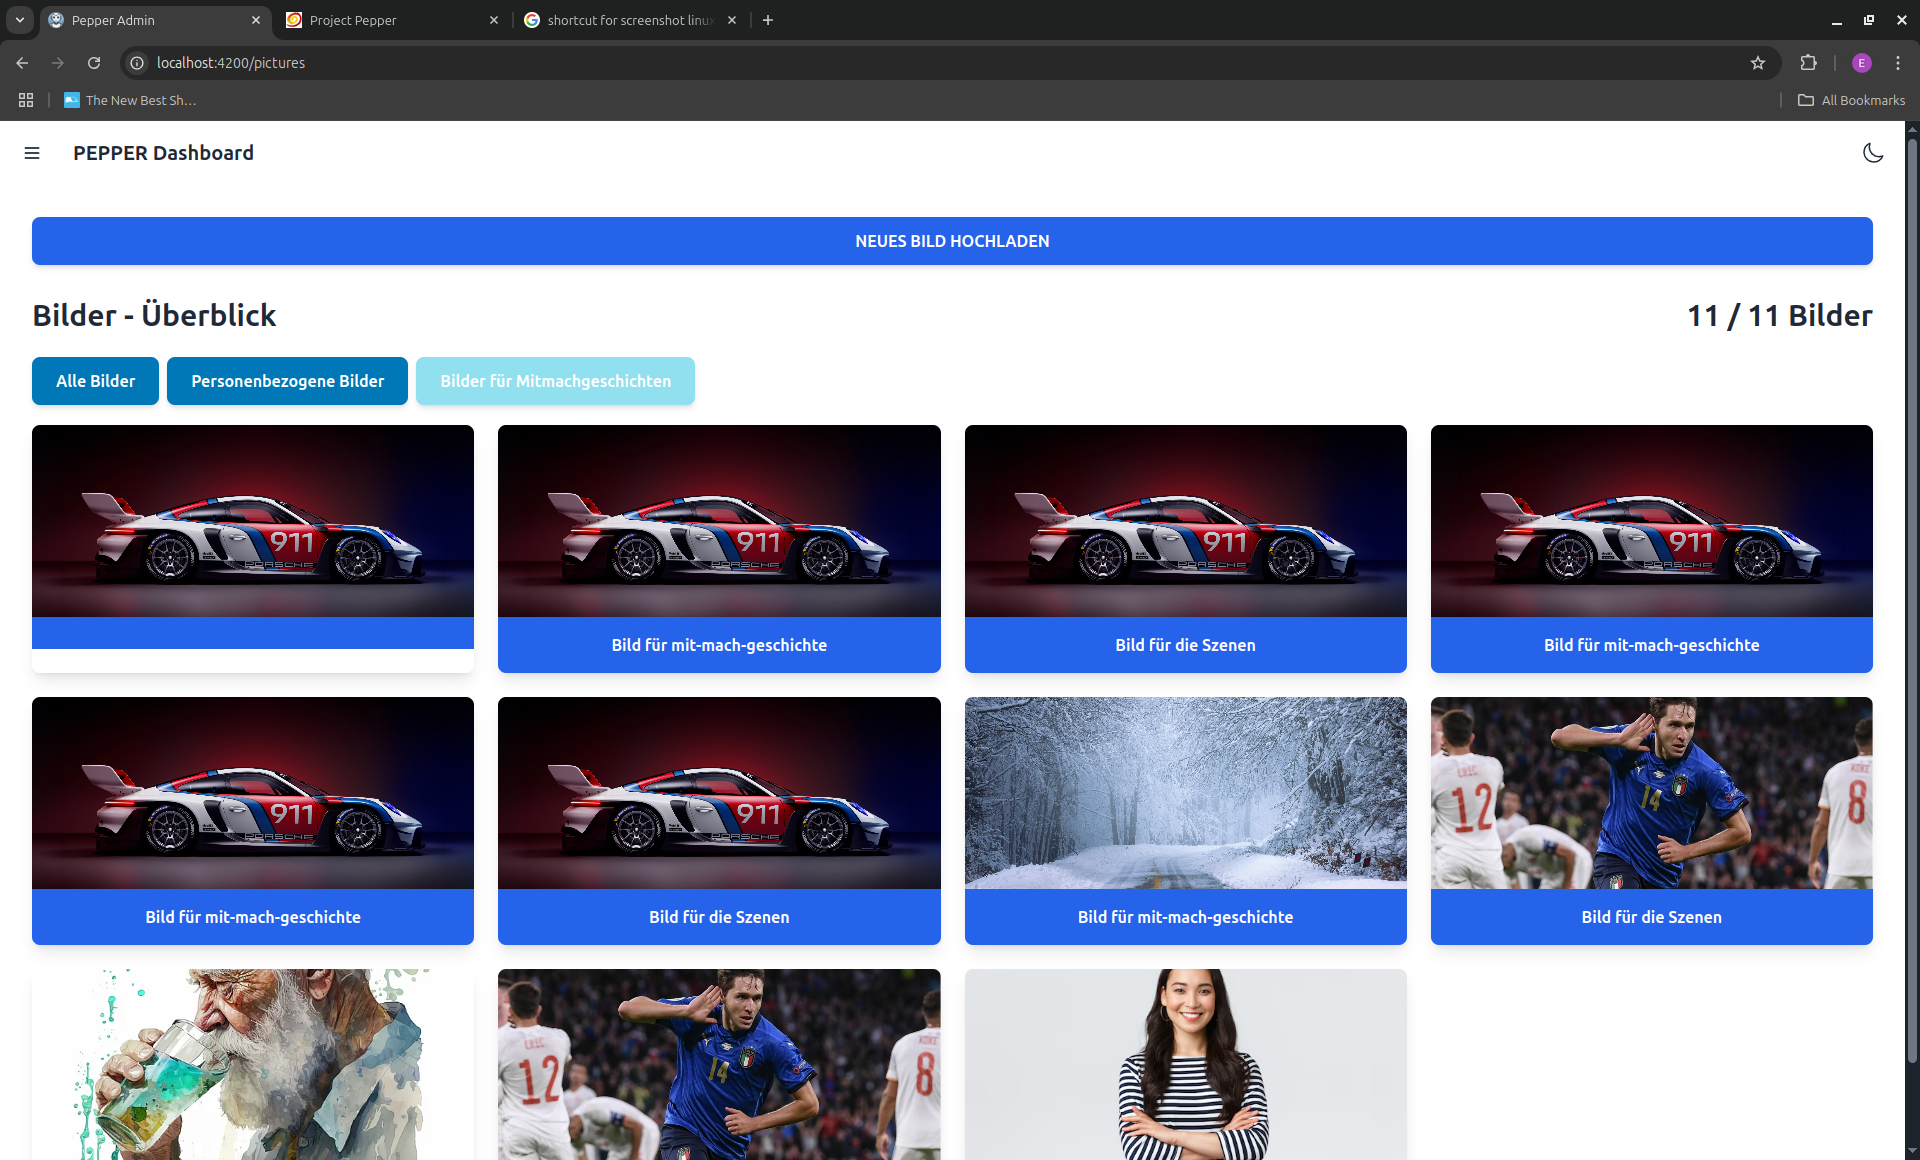
Task: Close the Project Pepper tab
Action: click(x=494, y=20)
